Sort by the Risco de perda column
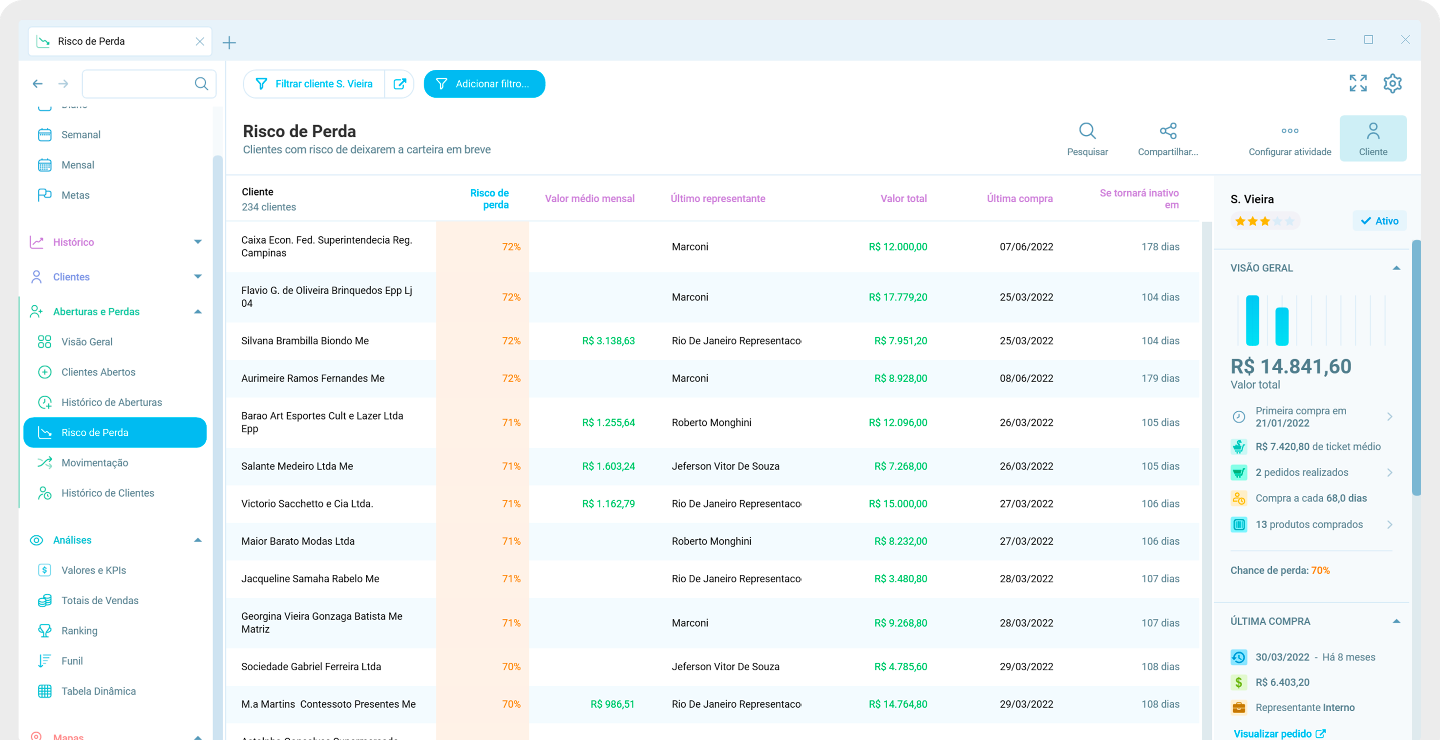The image size is (1440, 740). [489, 199]
